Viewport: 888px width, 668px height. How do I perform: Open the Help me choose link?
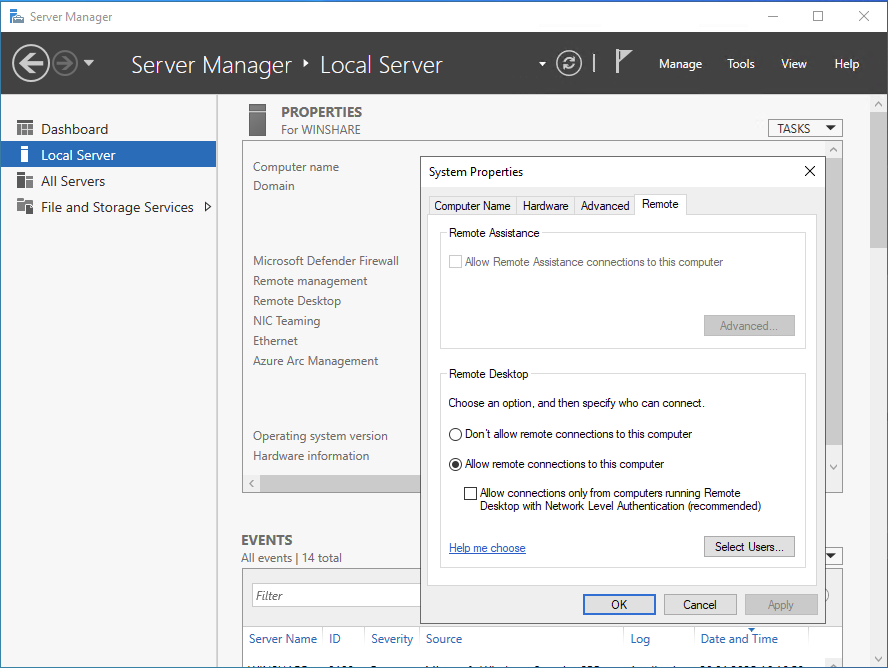pyautogui.click(x=487, y=548)
